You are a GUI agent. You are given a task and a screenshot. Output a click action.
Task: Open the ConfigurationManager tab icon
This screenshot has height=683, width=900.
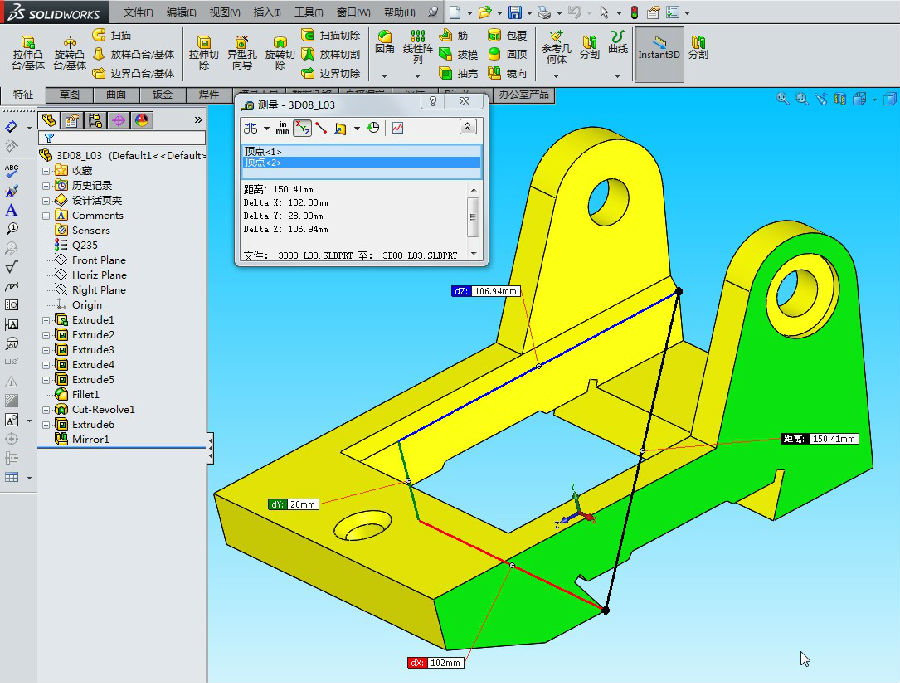[x=94, y=120]
